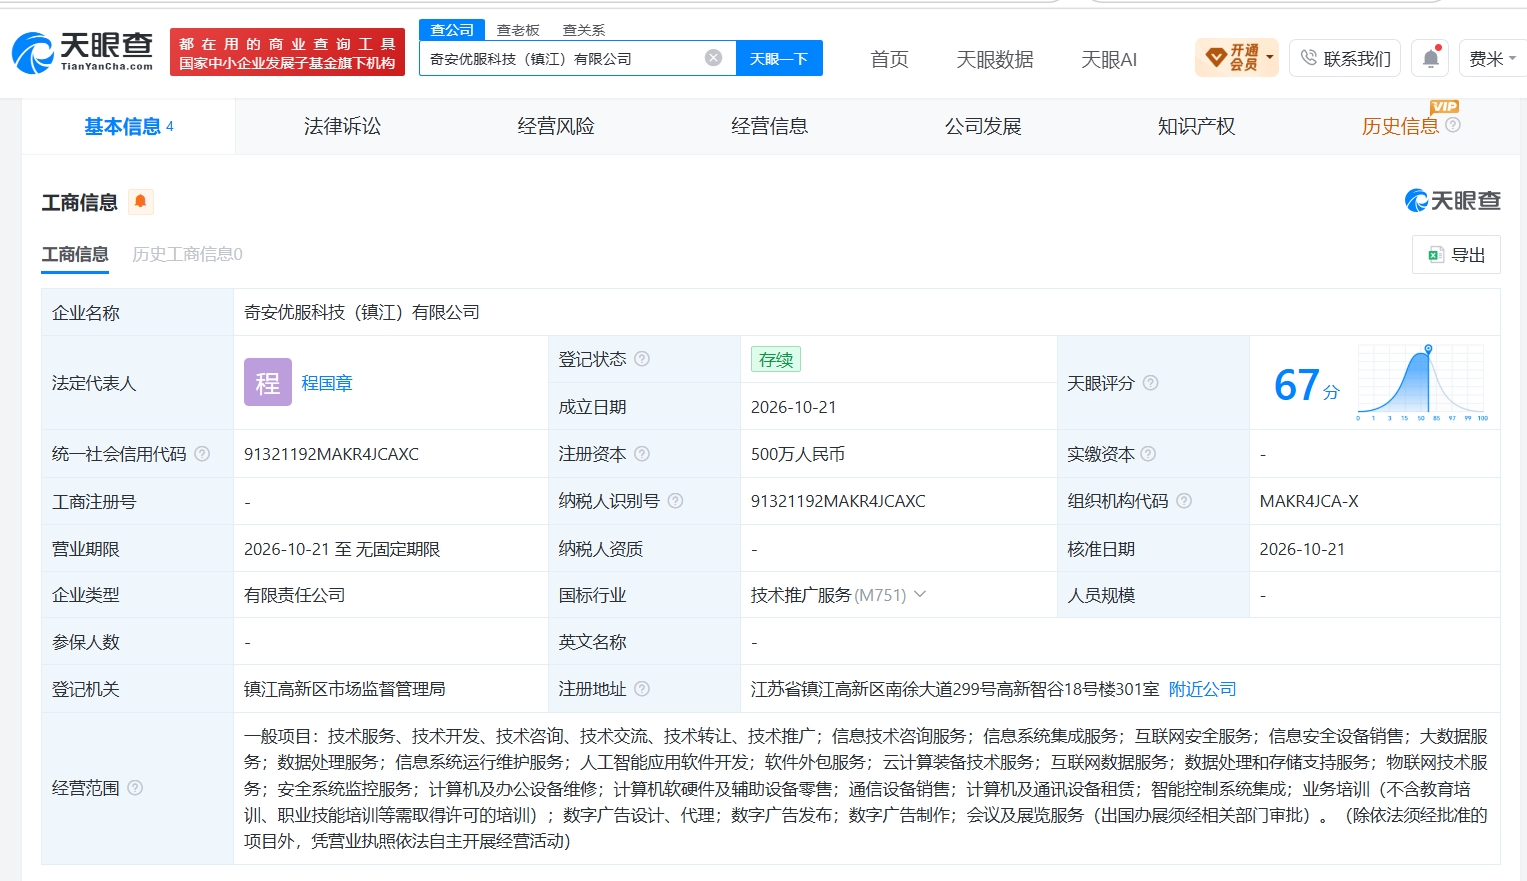Click the 联系我们 button
This screenshot has width=1527, height=881.
pos(1345,59)
